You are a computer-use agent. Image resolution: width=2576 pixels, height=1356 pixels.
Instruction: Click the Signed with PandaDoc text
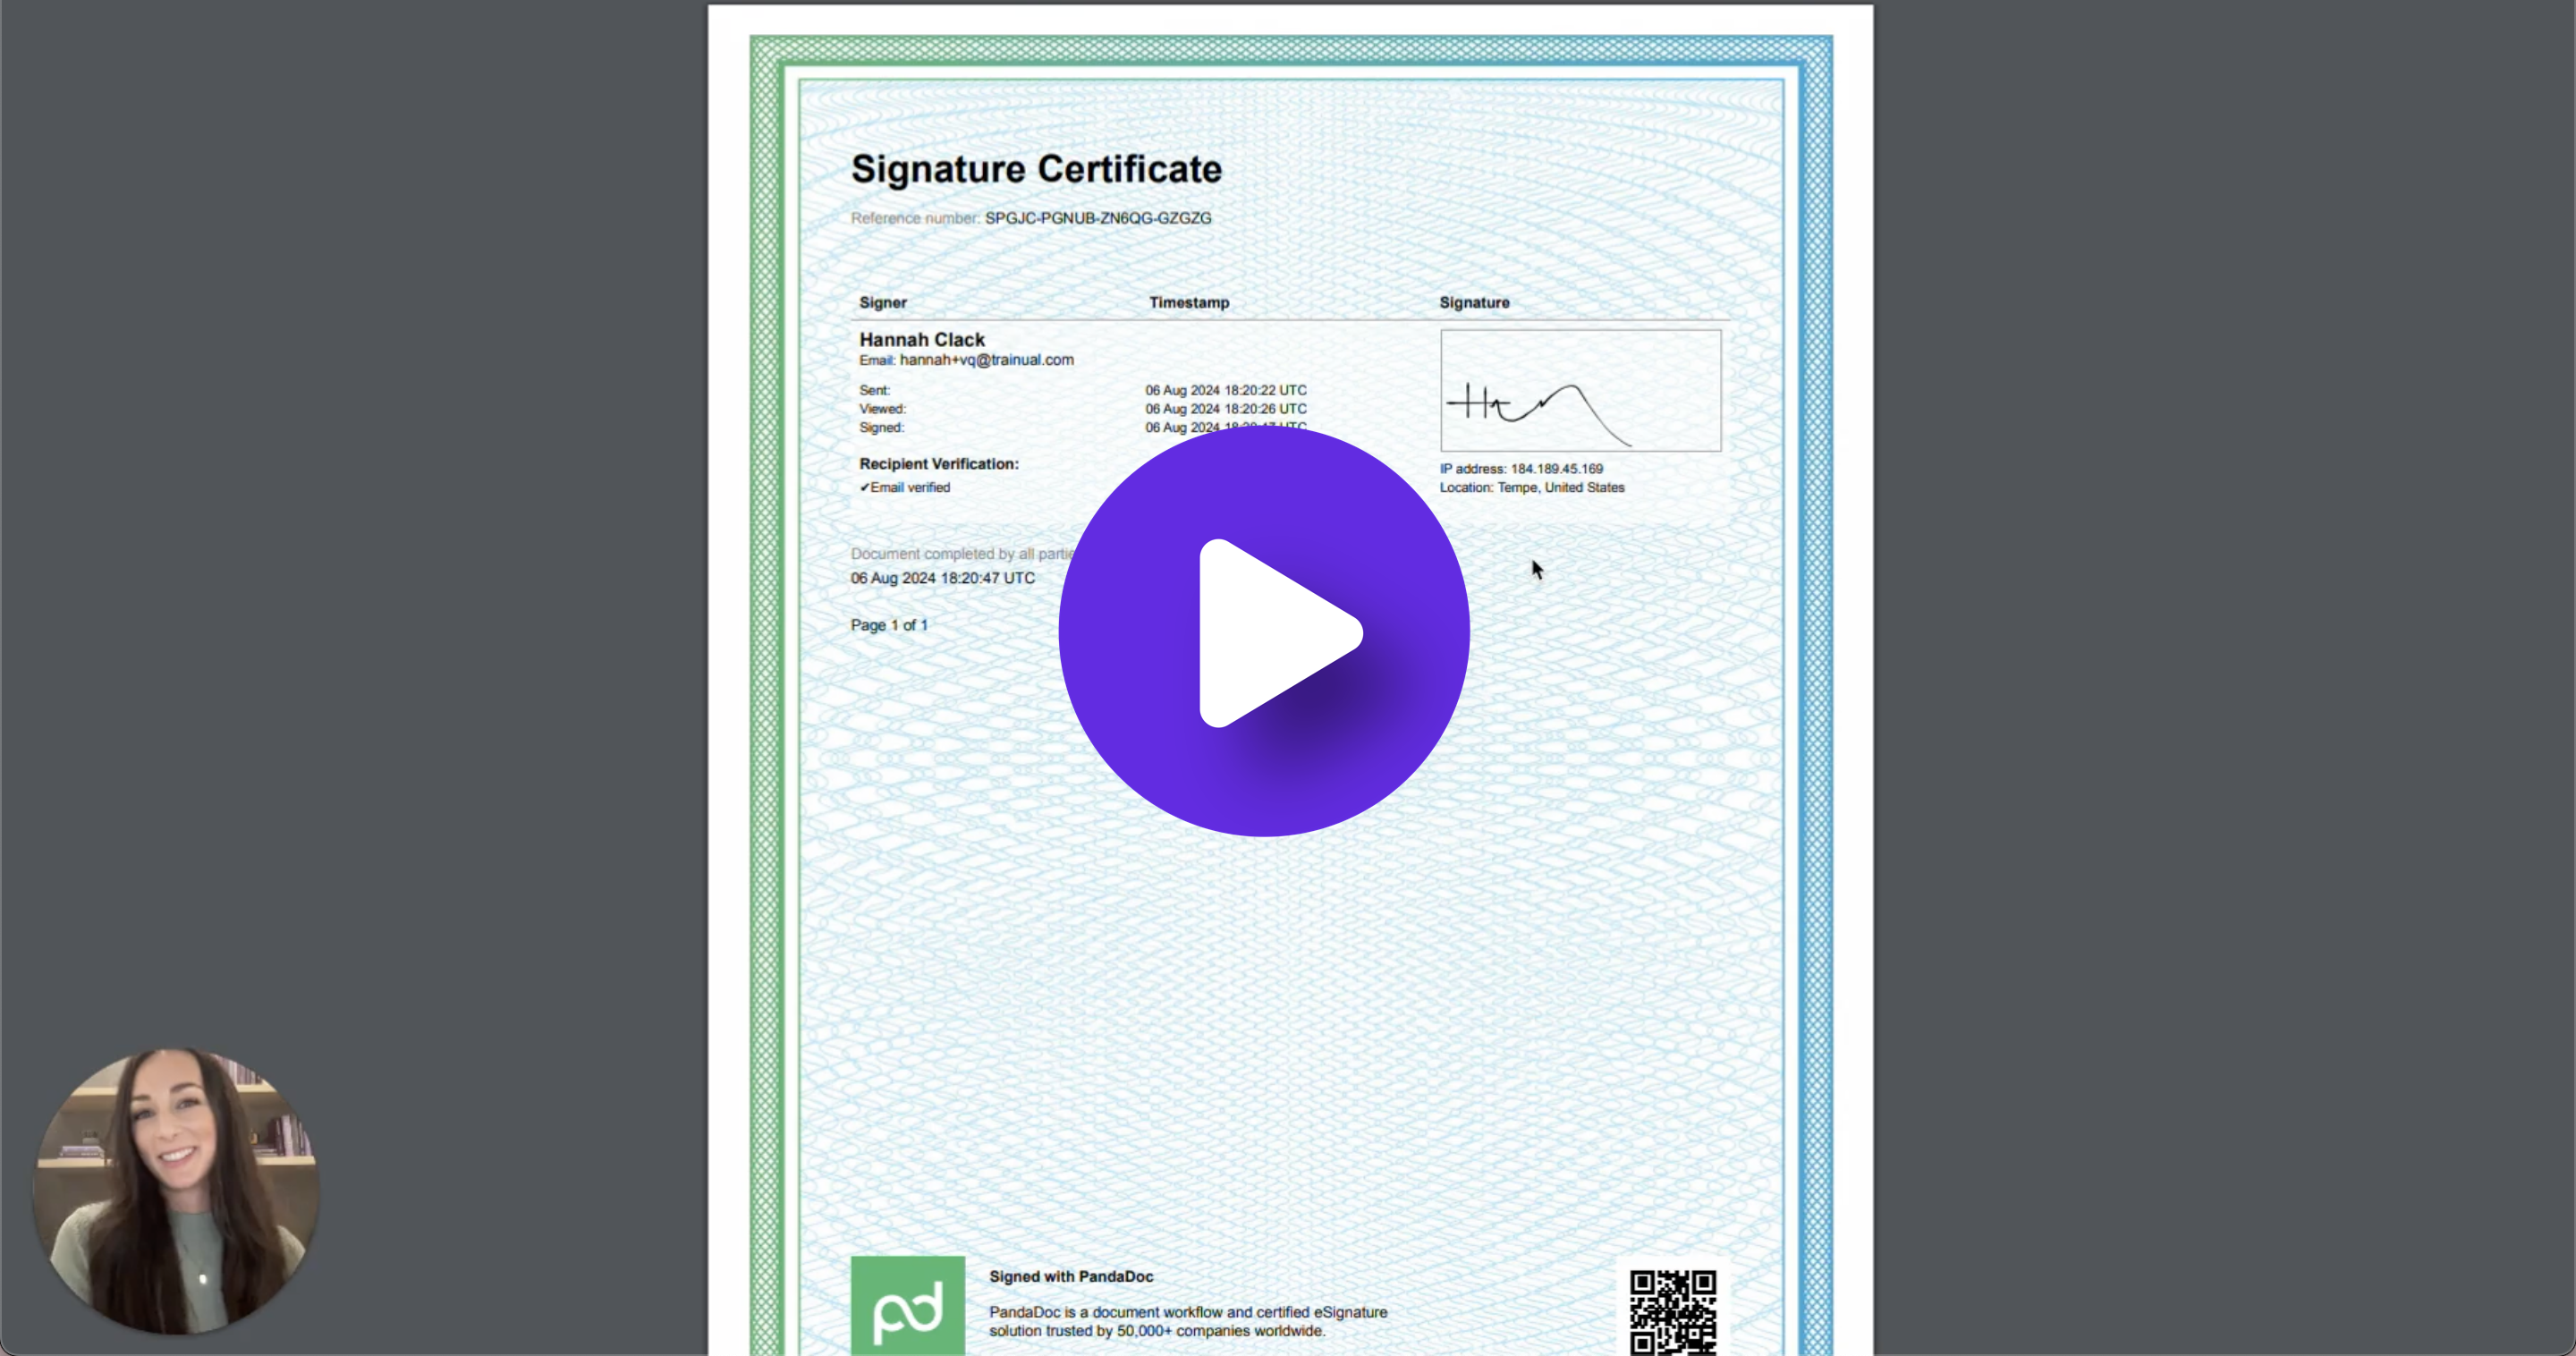[1071, 1276]
